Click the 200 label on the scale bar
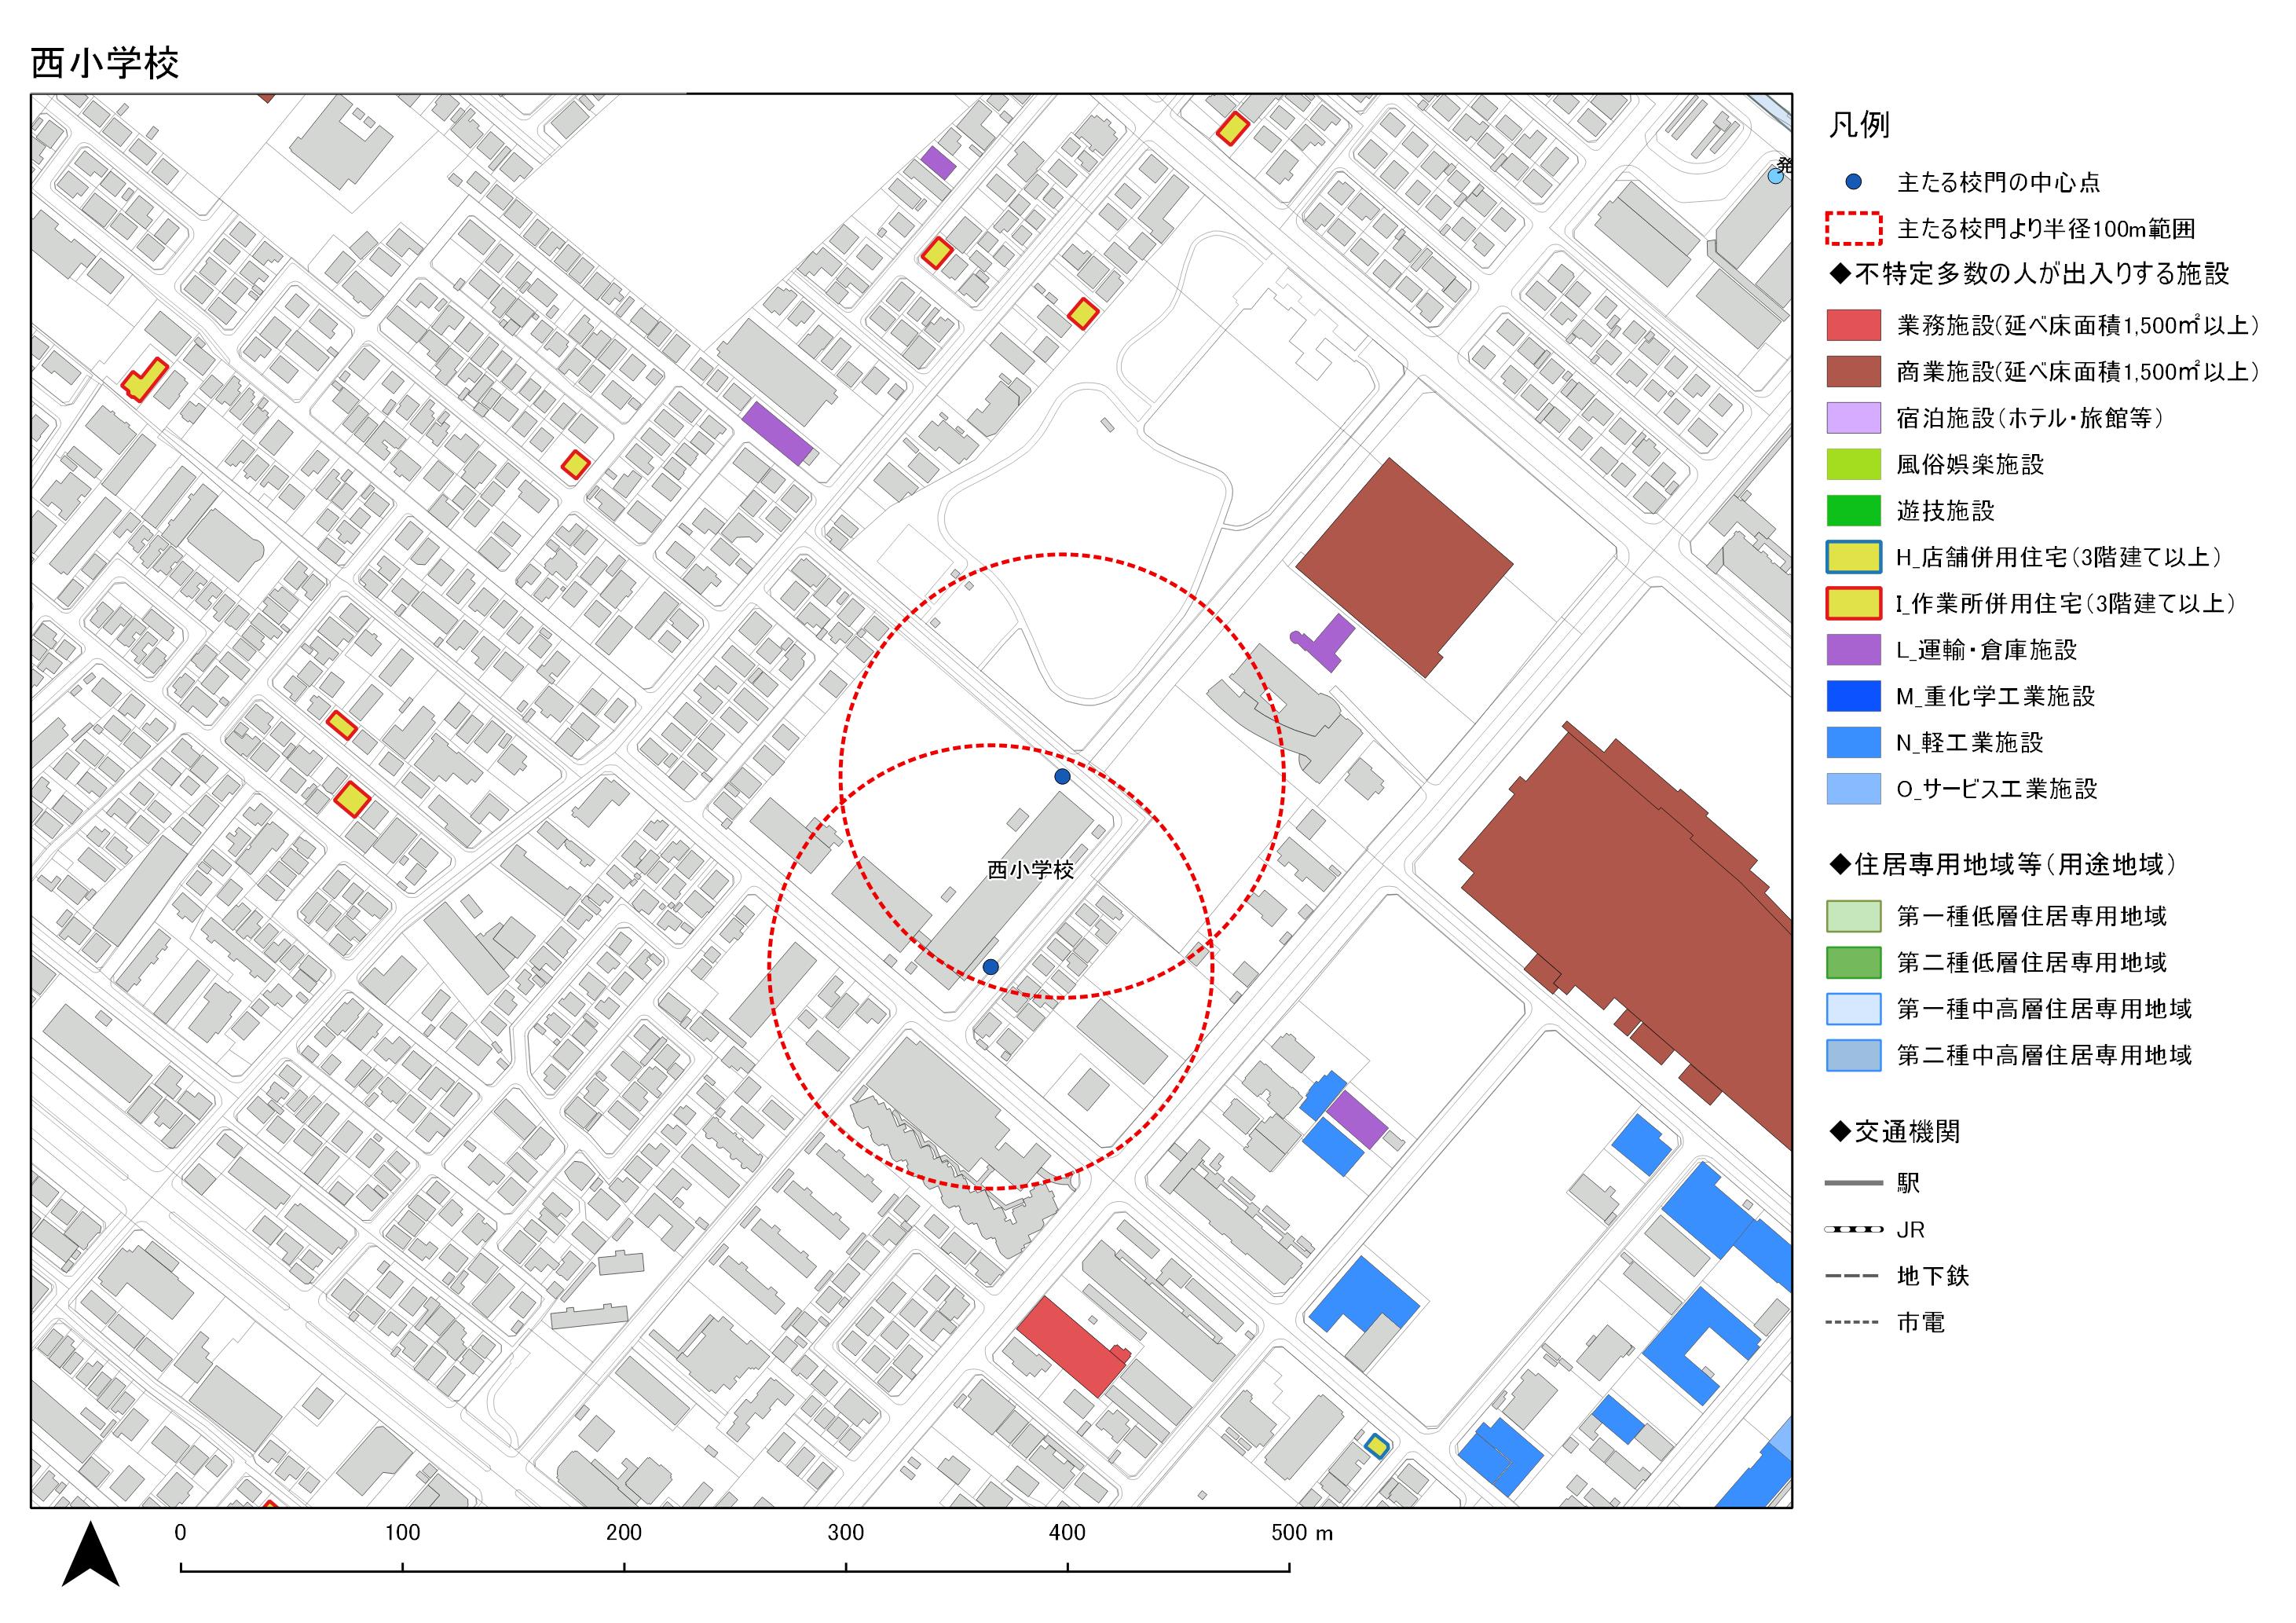This screenshot has height=1623, width=2296. tap(624, 1533)
